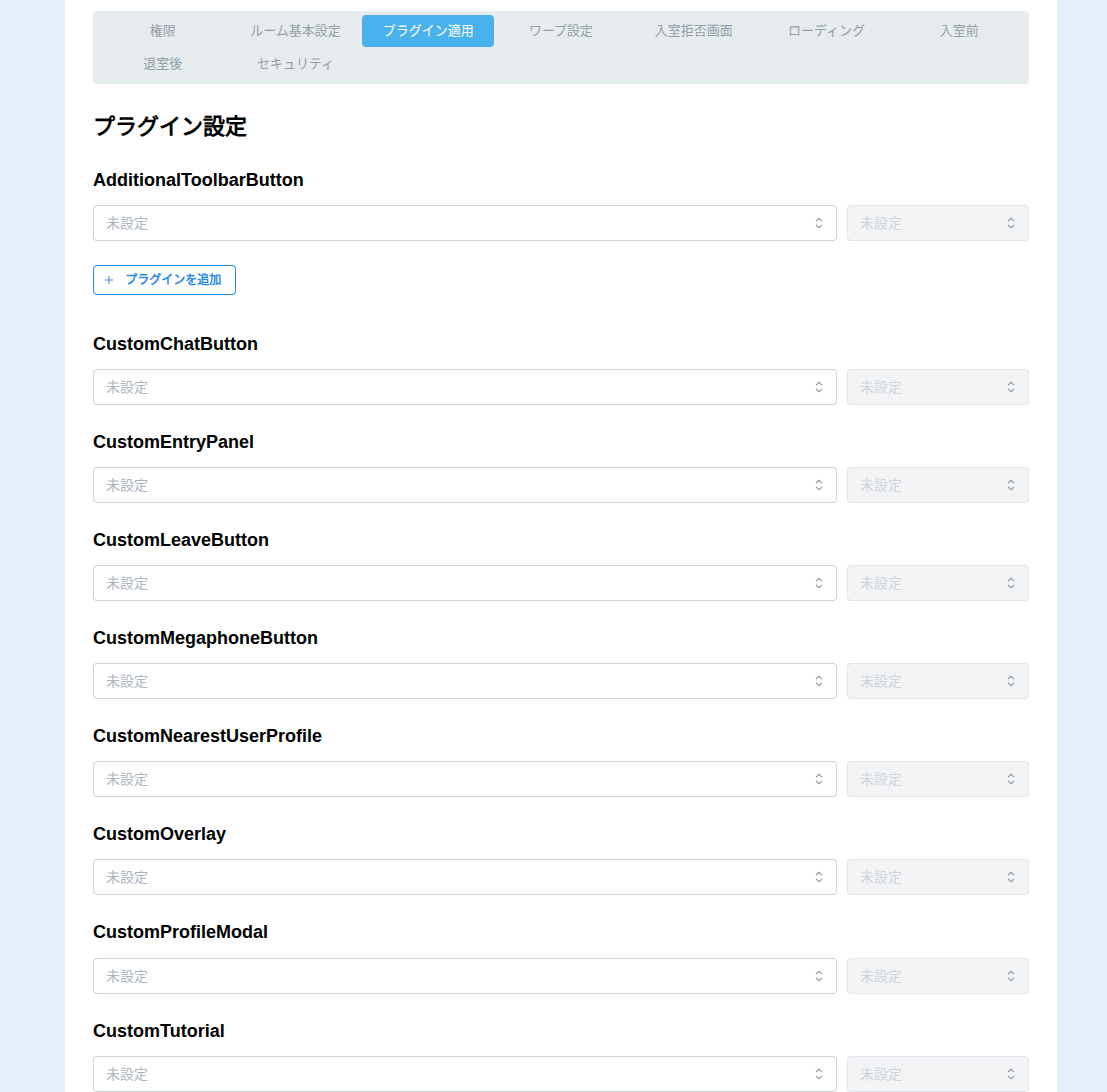This screenshot has width=1107, height=1092.
Task: Open the CustomOverlay plugin selector
Action: [x=464, y=877]
